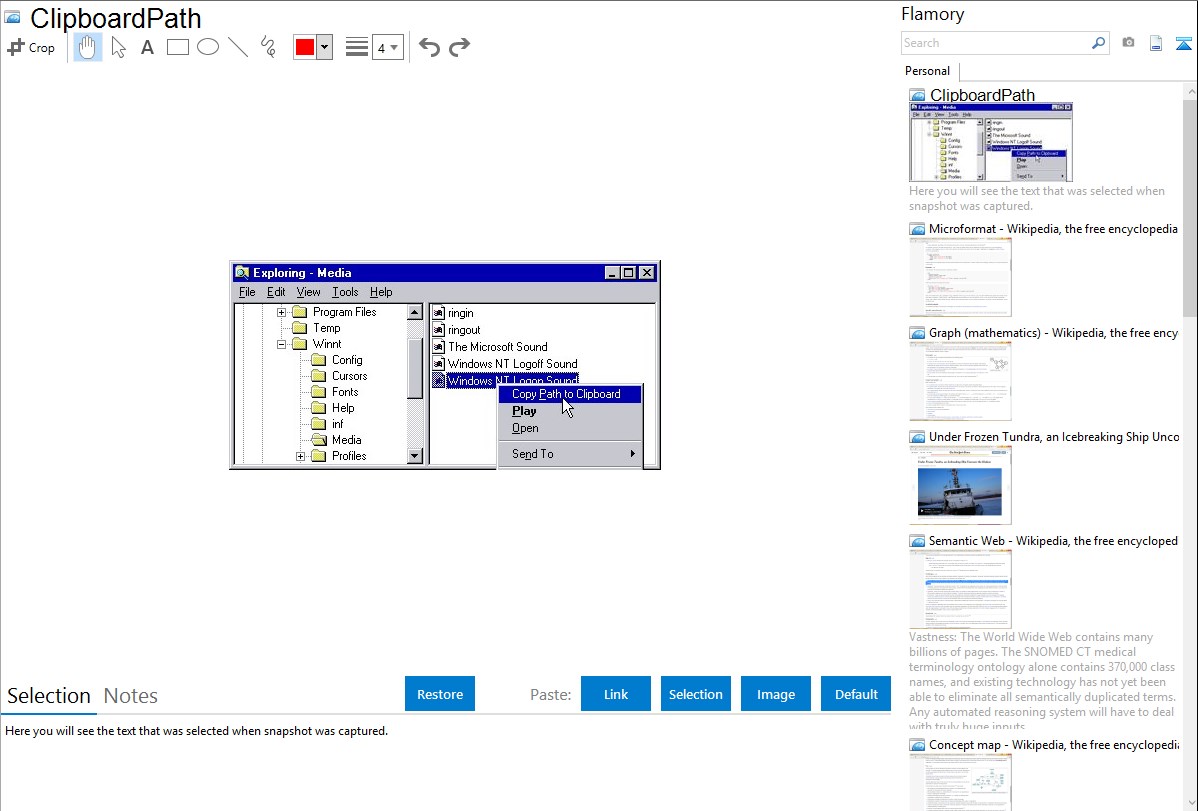Select the straight line tool
1198x811 pixels.
pyautogui.click(x=238, y=47)
